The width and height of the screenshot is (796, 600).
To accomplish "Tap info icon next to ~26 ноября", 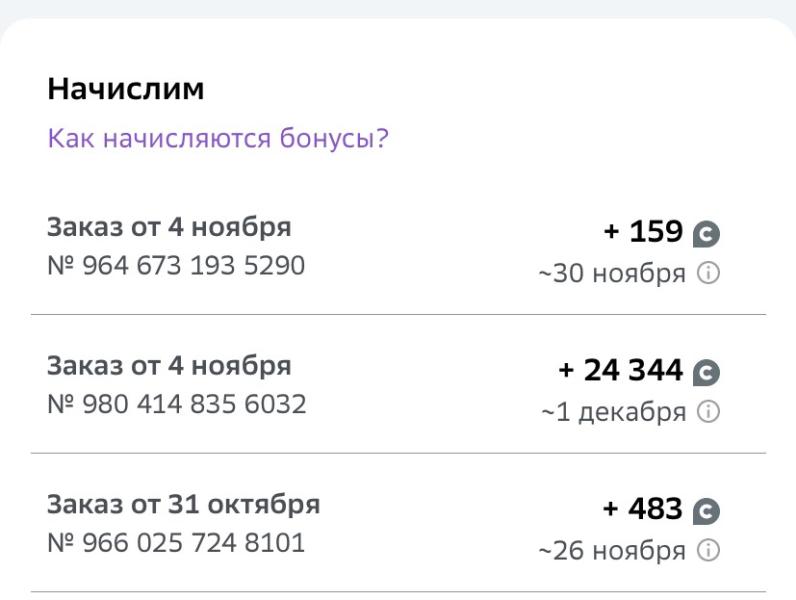I will tap(708, 550).
